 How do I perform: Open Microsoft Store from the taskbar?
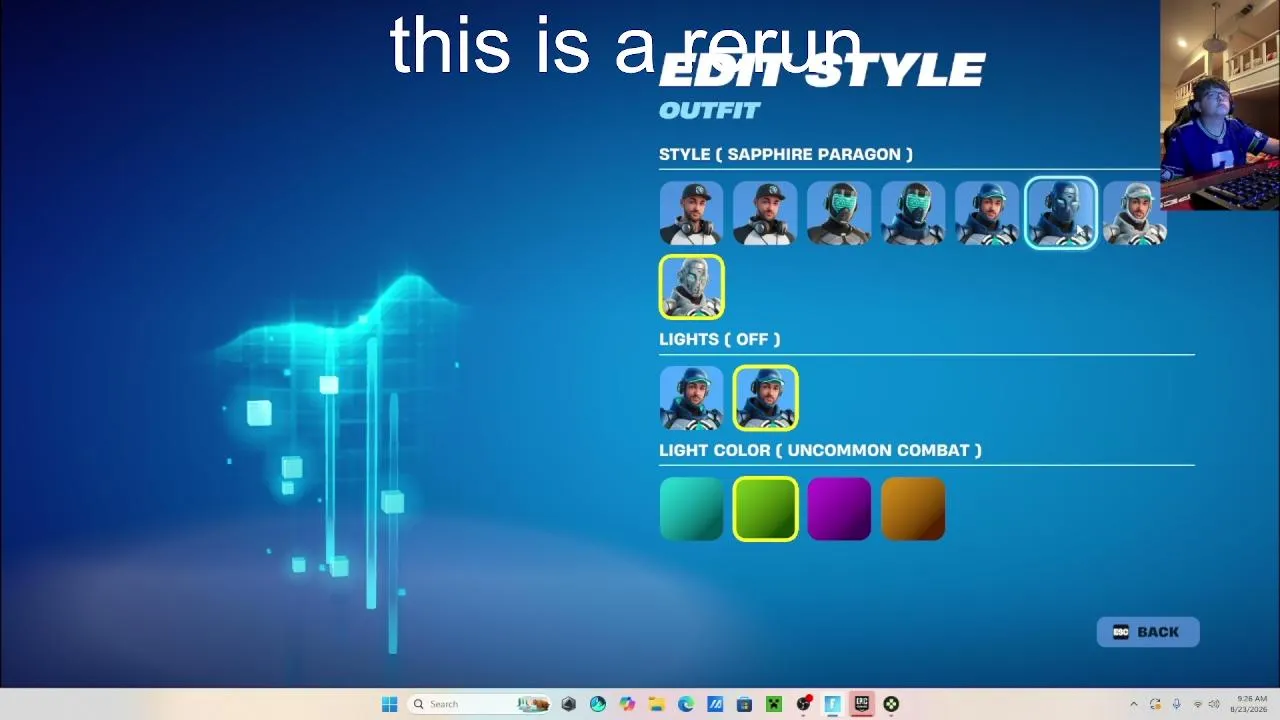point(744,704)
